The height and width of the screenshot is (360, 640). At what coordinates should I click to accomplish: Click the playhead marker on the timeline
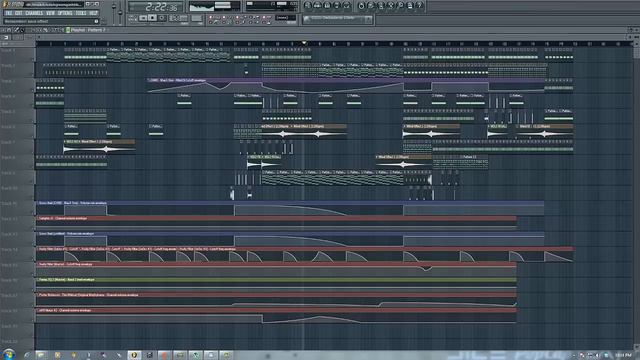tap(304, 43)
